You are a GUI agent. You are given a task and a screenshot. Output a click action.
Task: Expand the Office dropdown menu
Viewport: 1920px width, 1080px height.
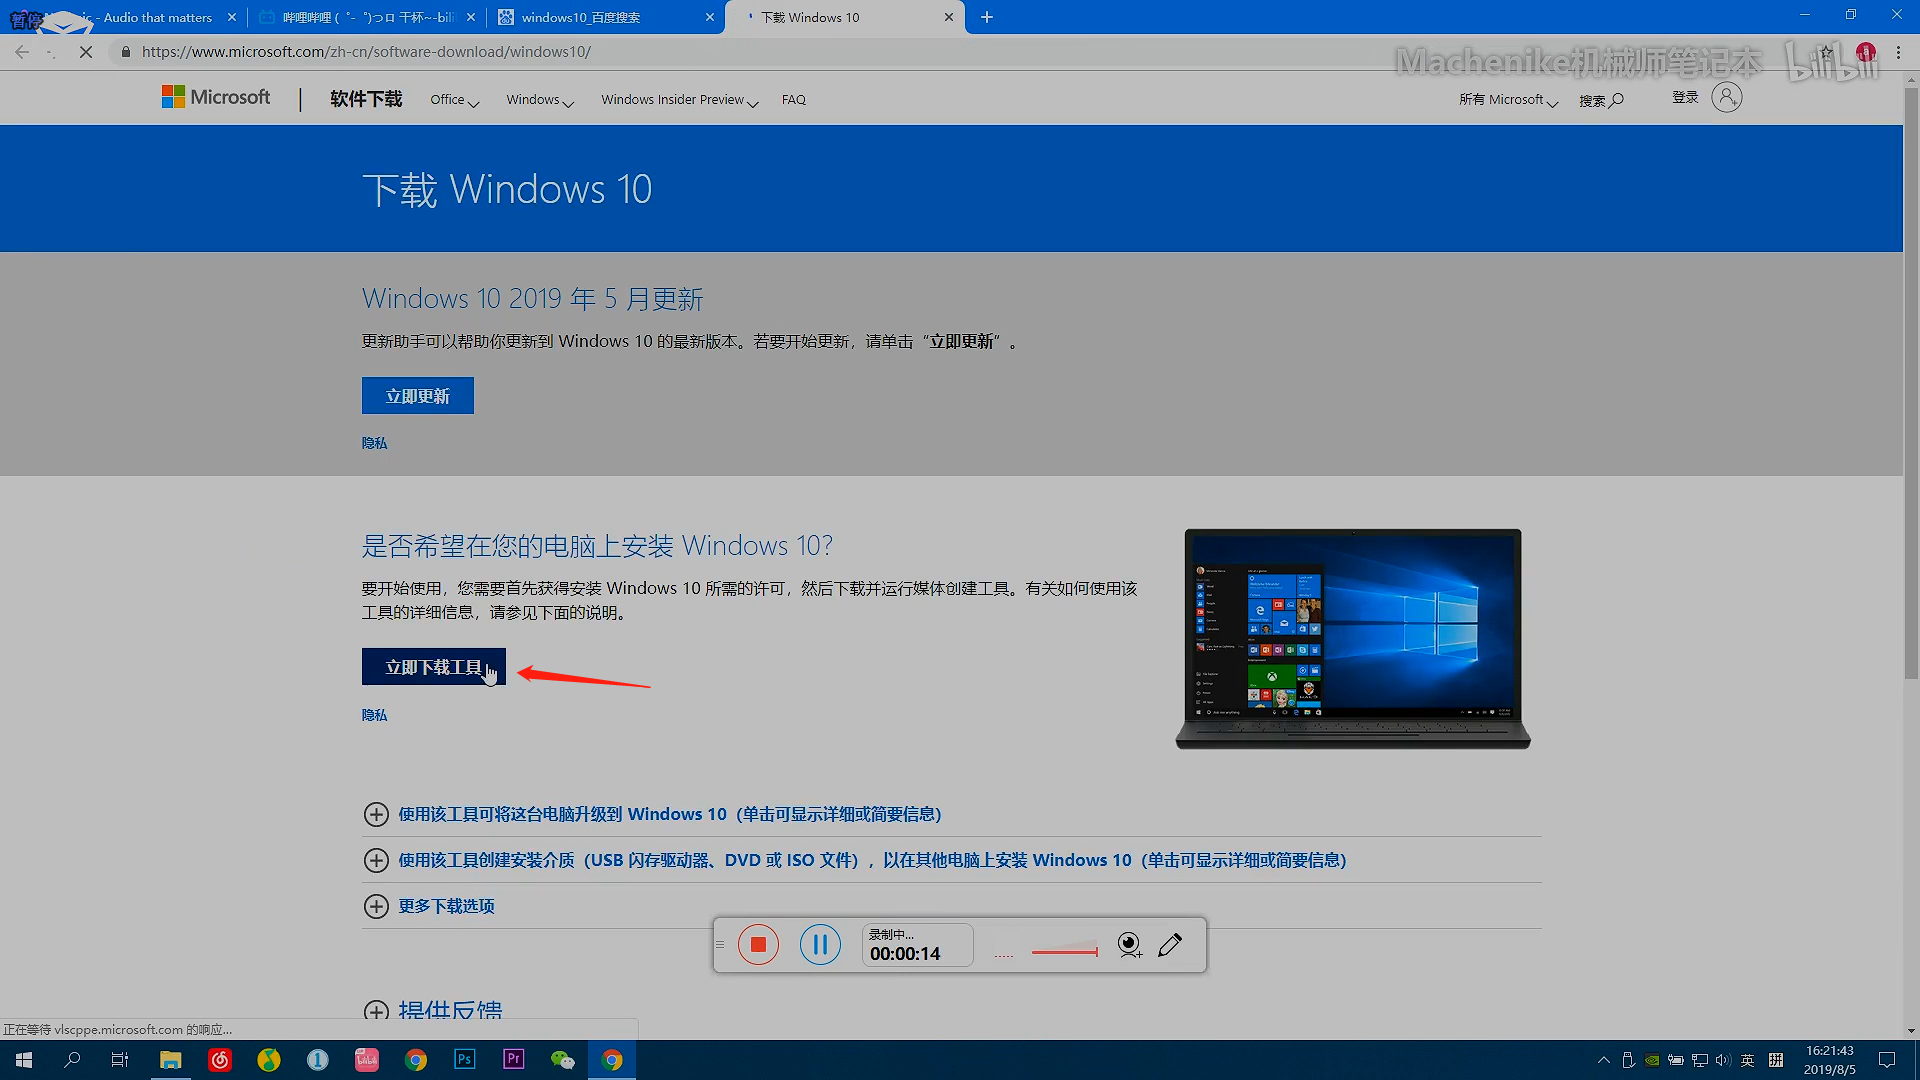point(455,100)
